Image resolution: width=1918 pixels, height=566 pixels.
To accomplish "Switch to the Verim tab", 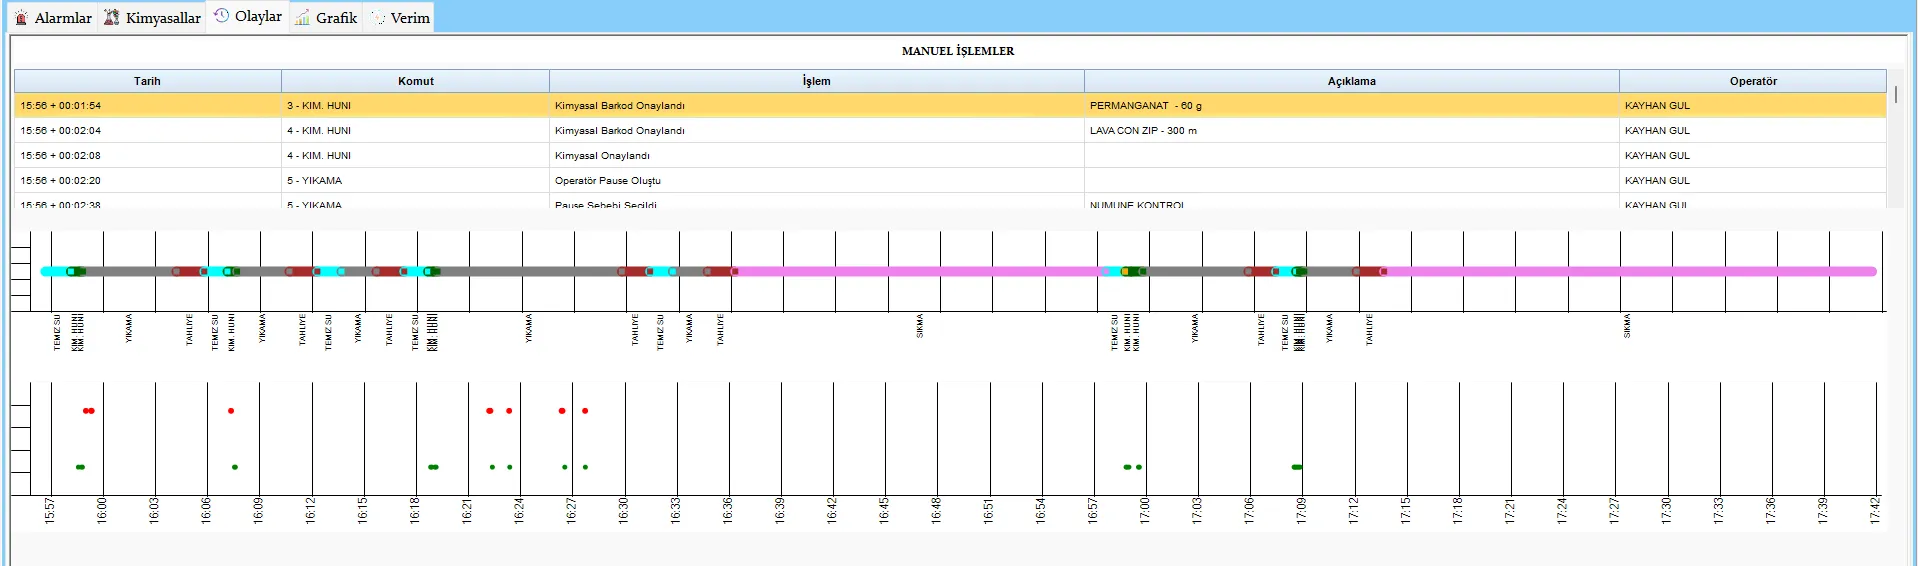I will (x=409, y=18).
